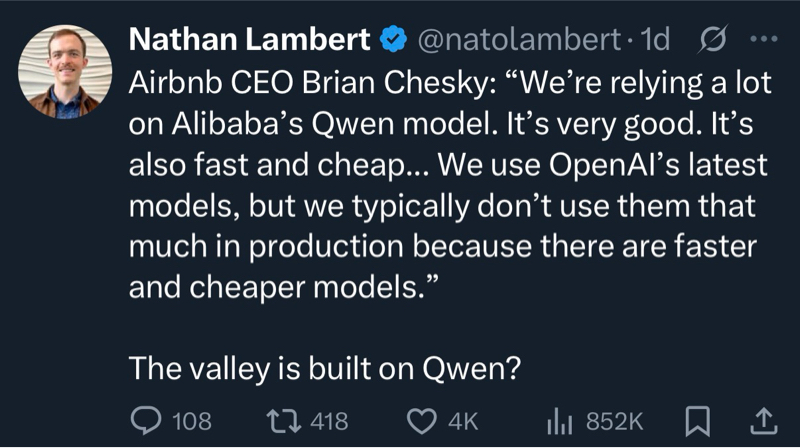This screenshot has width=800, height=448.
Task: Click the 4K likes count
Action: pos(462,420)
